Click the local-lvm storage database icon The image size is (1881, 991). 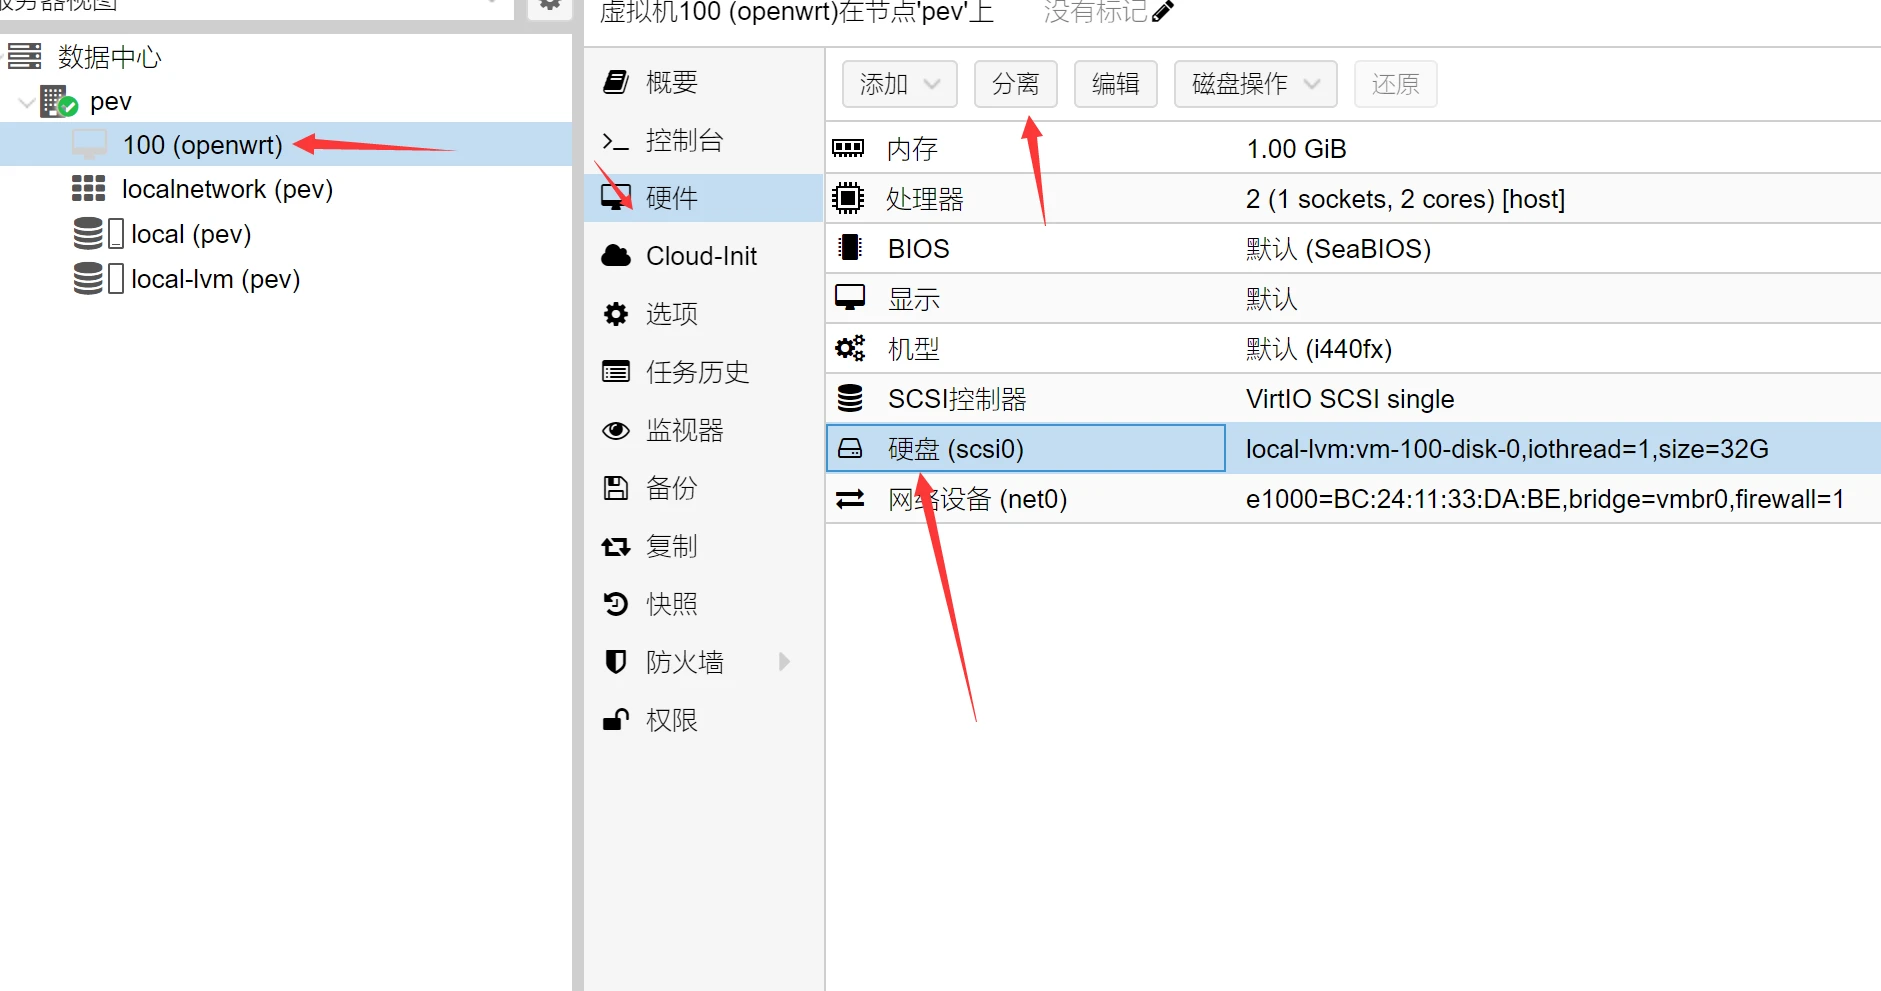pyautogui.click(x=88, y=278)
